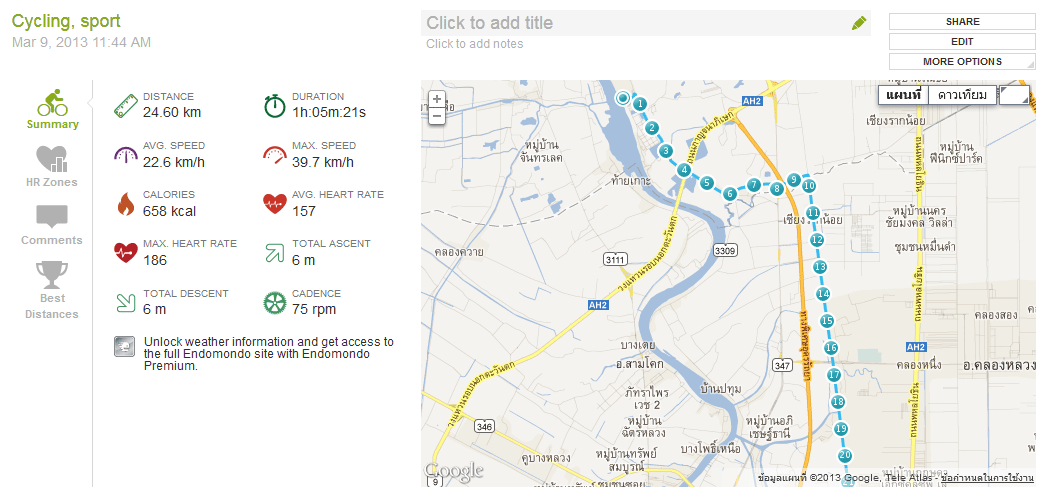1045x504 pixels.
Task: Show the Best Distances trophy tab
Action: [51, 290]
